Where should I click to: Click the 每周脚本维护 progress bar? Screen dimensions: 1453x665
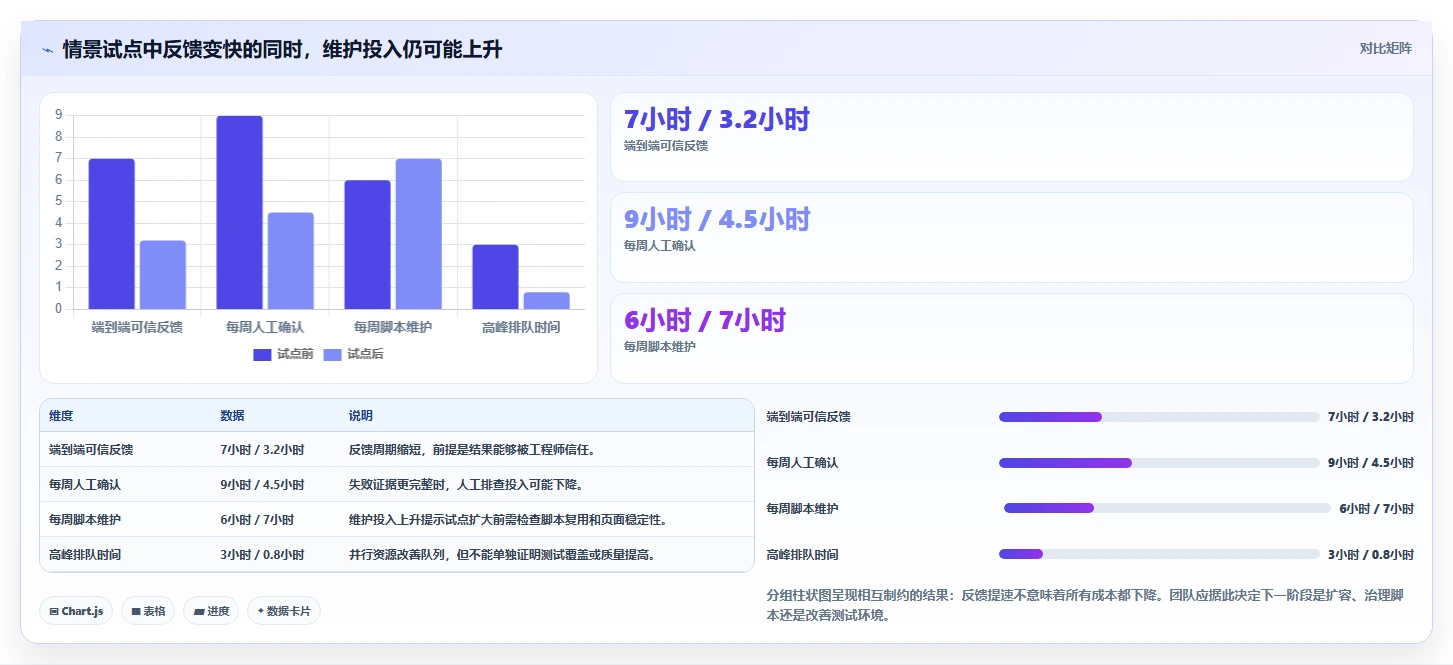1167,508
